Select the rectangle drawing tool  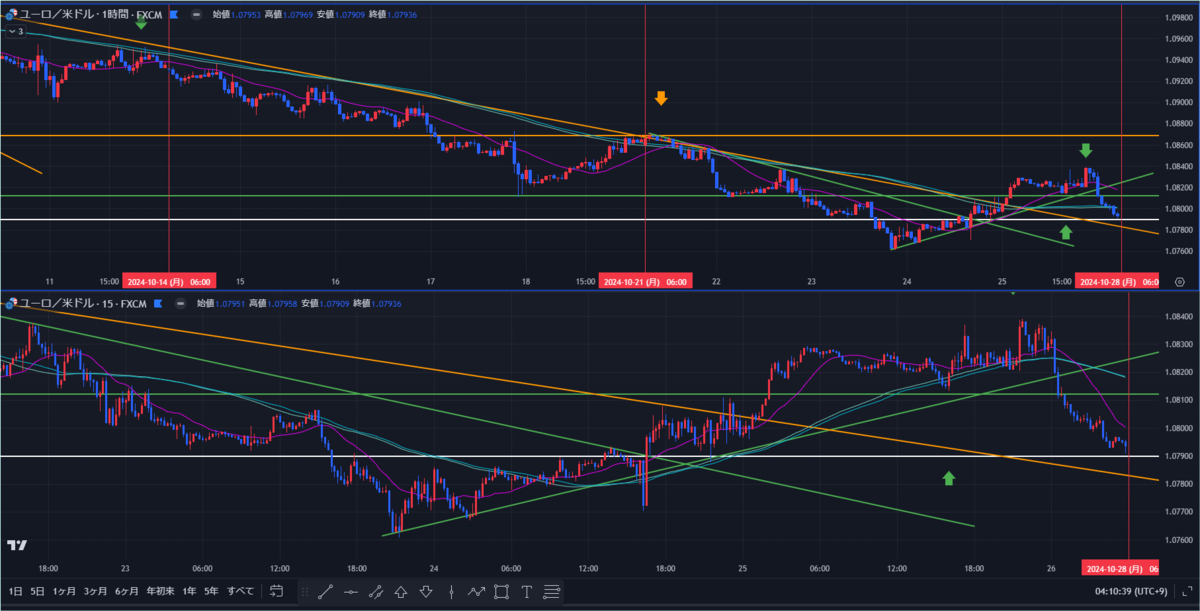click(501, 591)
